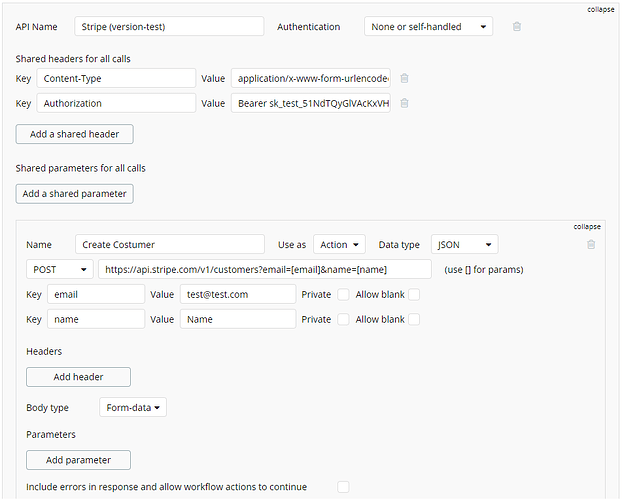Enable Allow blank for email parameter
Image resolution: width=622 pixels, height=500 pixels.
click(414, 294)
